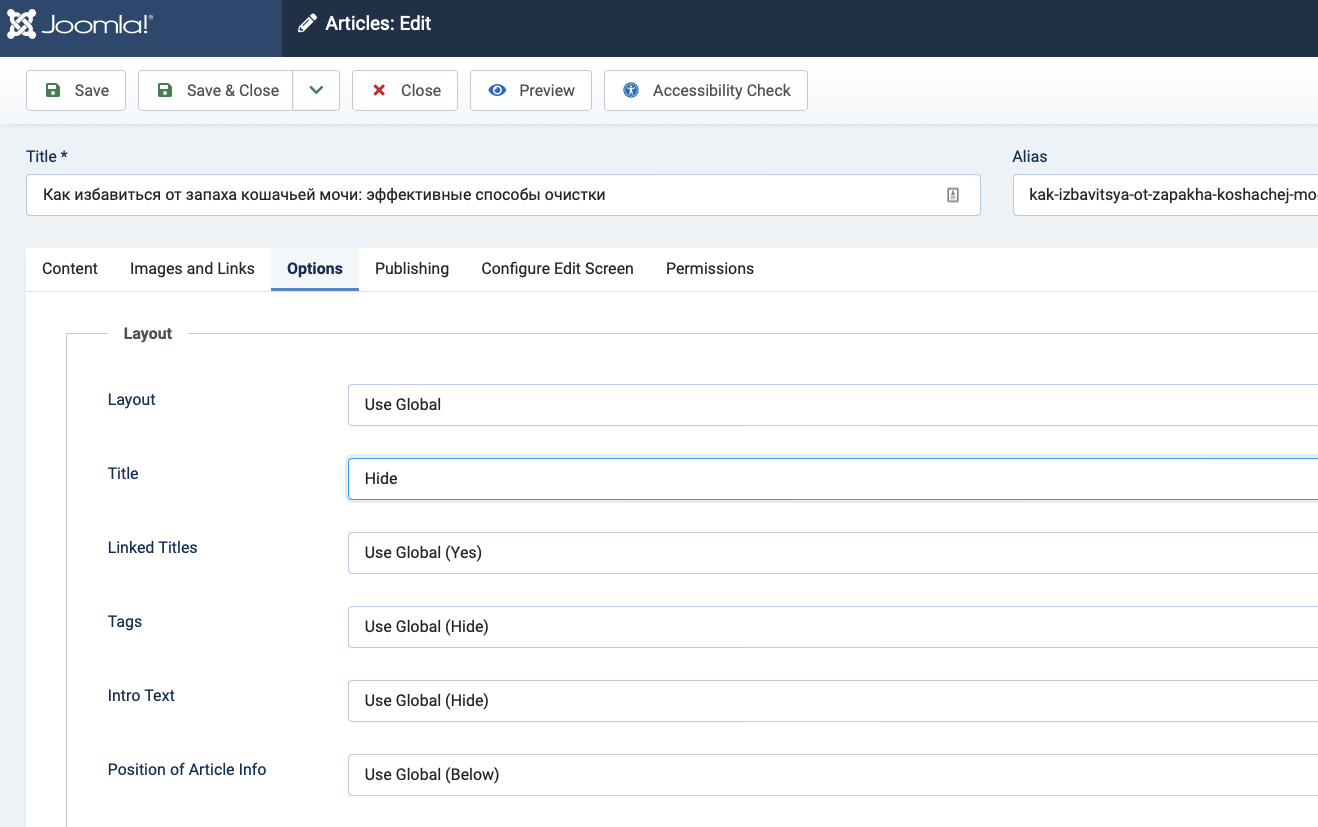
Task: Open the Linked Titles dropdown
Action: [x=832, y=553]
